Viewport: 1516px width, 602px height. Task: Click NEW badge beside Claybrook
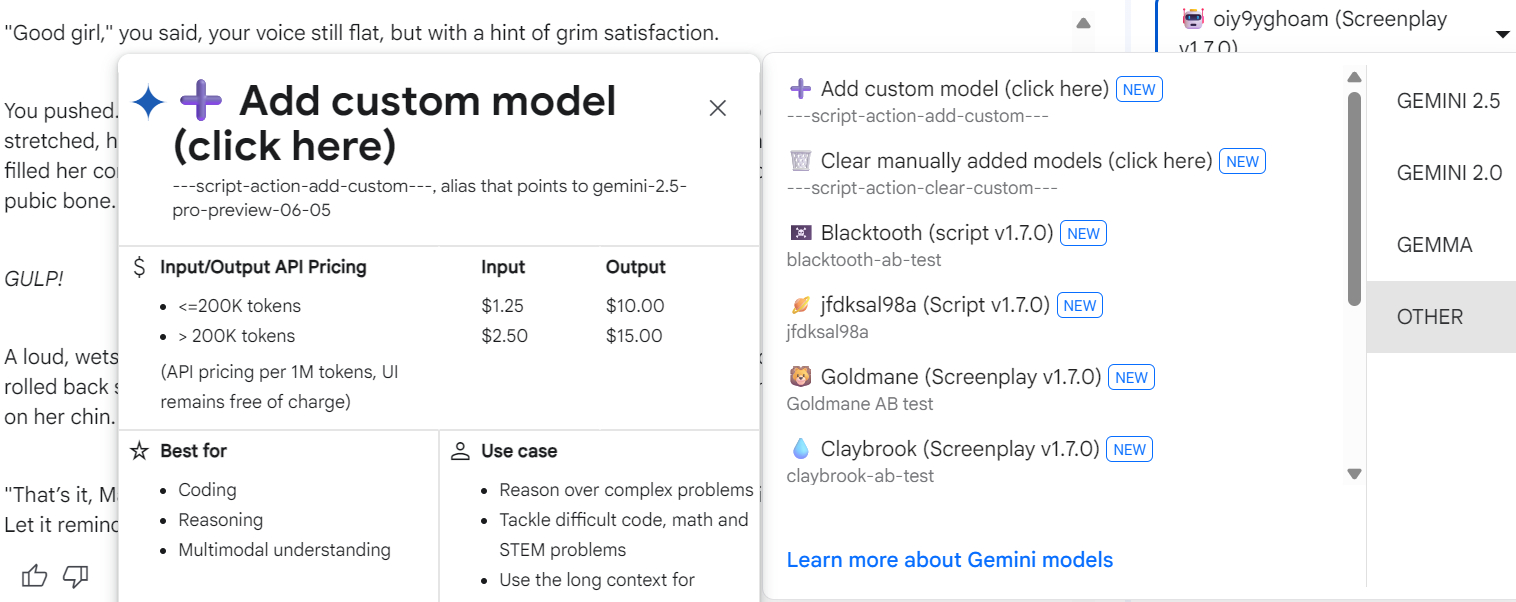[1130, 449]
